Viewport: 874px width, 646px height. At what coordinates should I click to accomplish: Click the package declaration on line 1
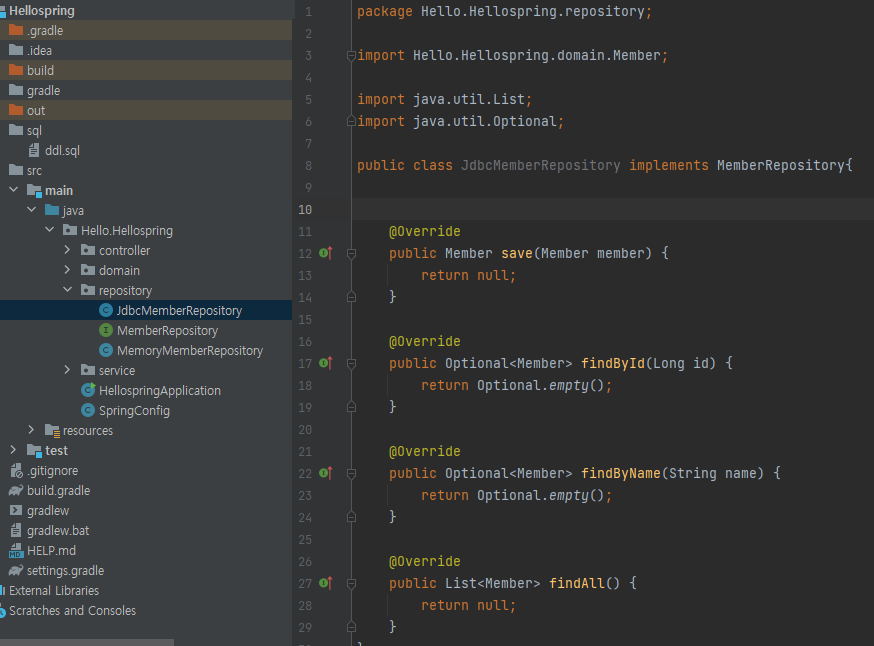pyautogui.click(x=504, y=12)
